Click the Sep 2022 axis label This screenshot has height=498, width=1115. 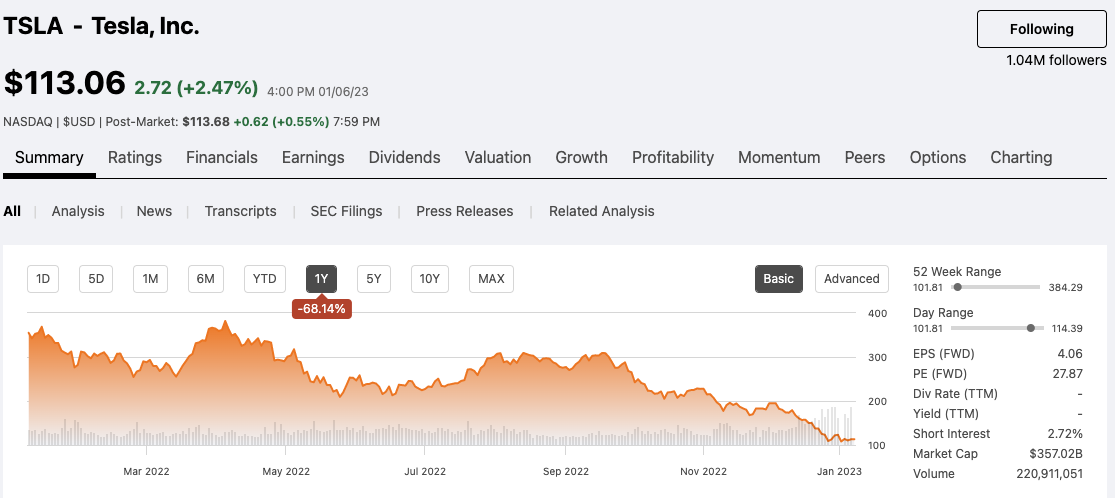click(566, 471)
